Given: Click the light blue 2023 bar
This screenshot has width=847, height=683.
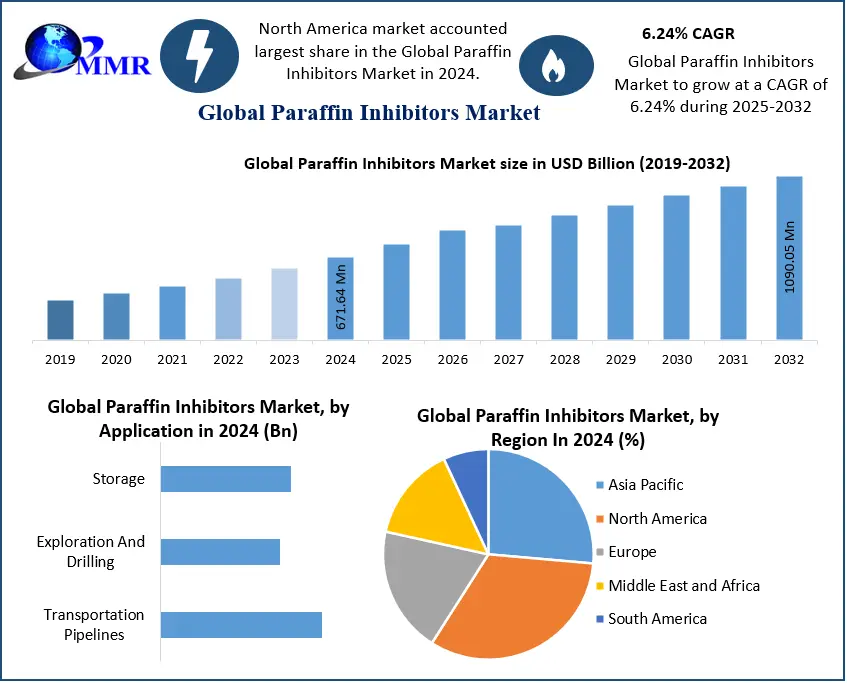Looking at the screenshot, I should point(284,304).
